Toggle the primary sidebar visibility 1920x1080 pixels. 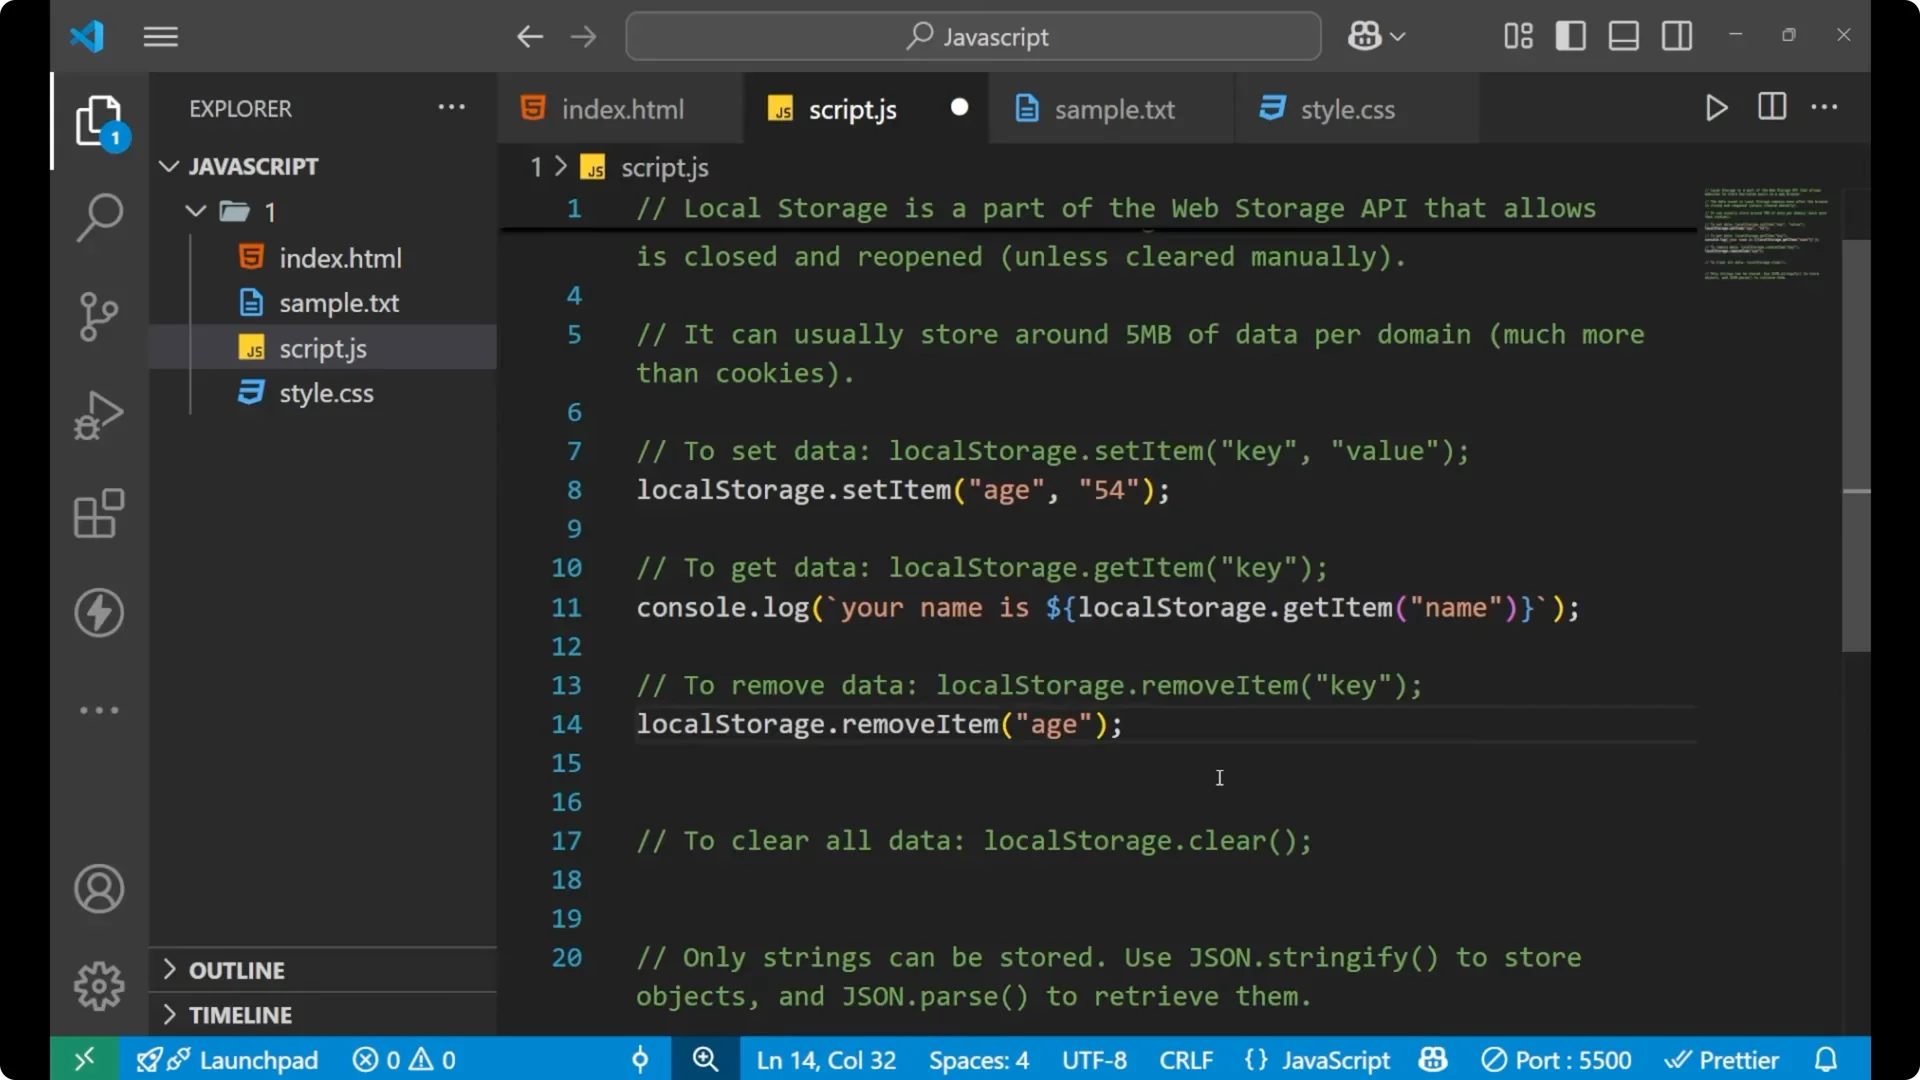tap(1570, 35)
